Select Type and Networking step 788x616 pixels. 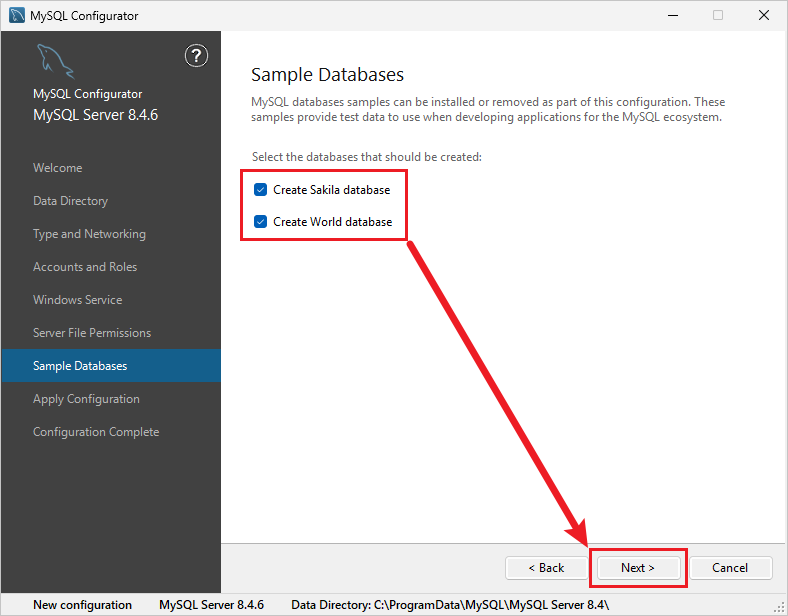click(x=89, y=234)
